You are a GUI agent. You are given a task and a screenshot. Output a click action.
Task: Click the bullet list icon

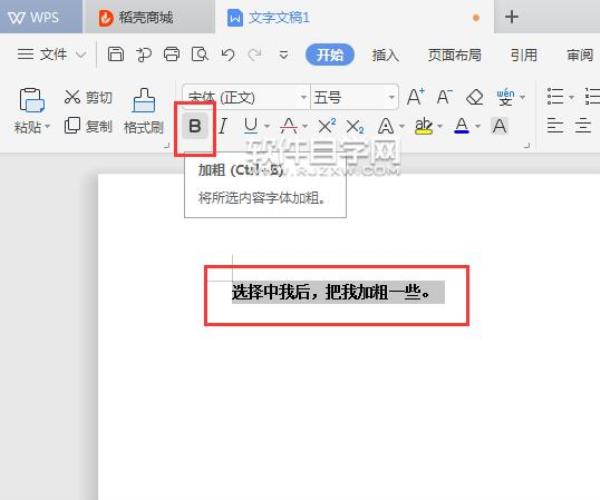(x=555, y=96)
